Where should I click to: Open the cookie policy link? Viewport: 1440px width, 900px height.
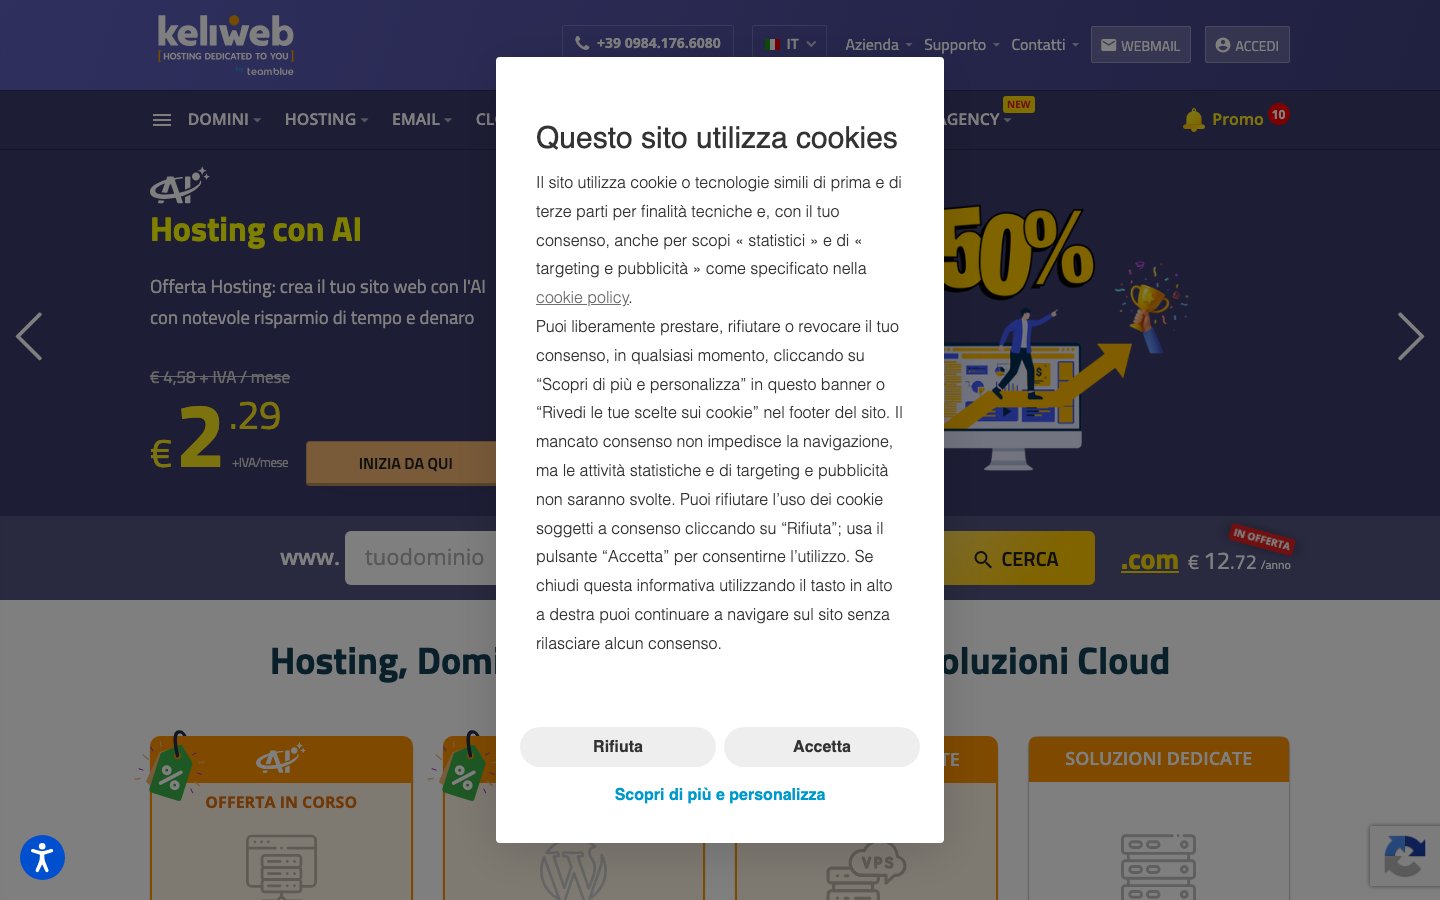click(x=582, y=297)
